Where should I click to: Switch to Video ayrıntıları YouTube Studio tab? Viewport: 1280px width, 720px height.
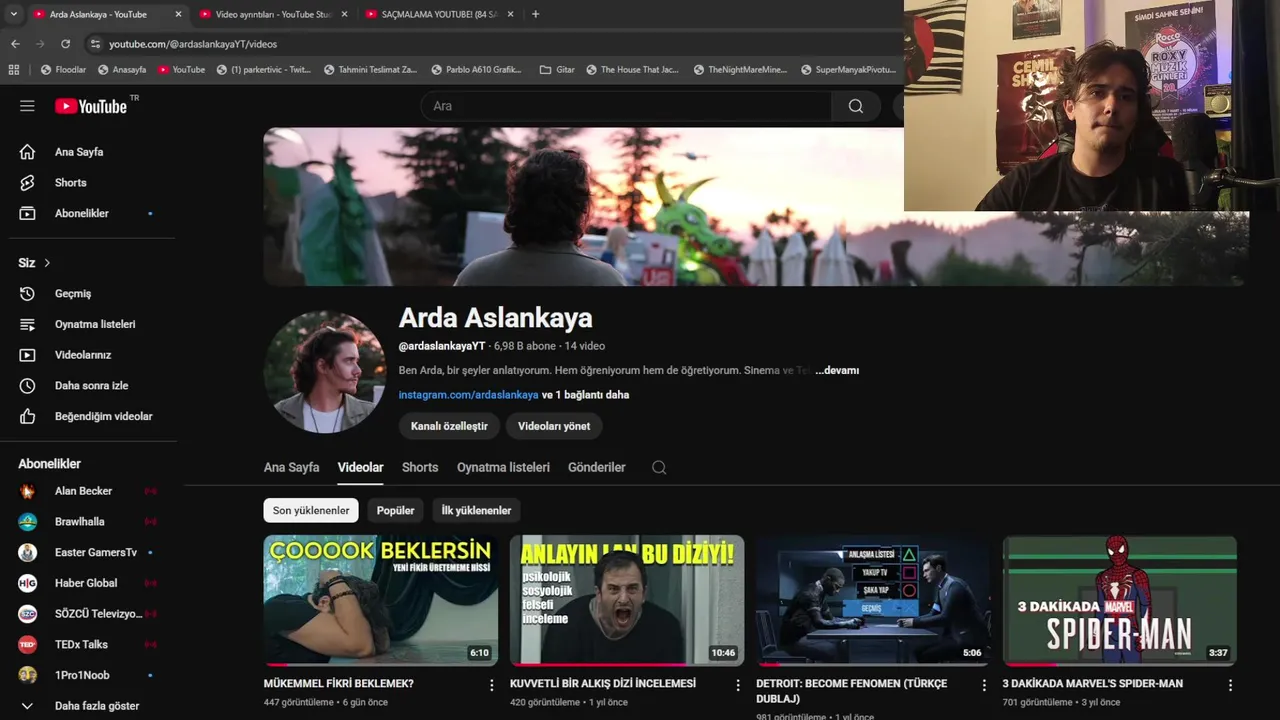click(x=273, y=14)
